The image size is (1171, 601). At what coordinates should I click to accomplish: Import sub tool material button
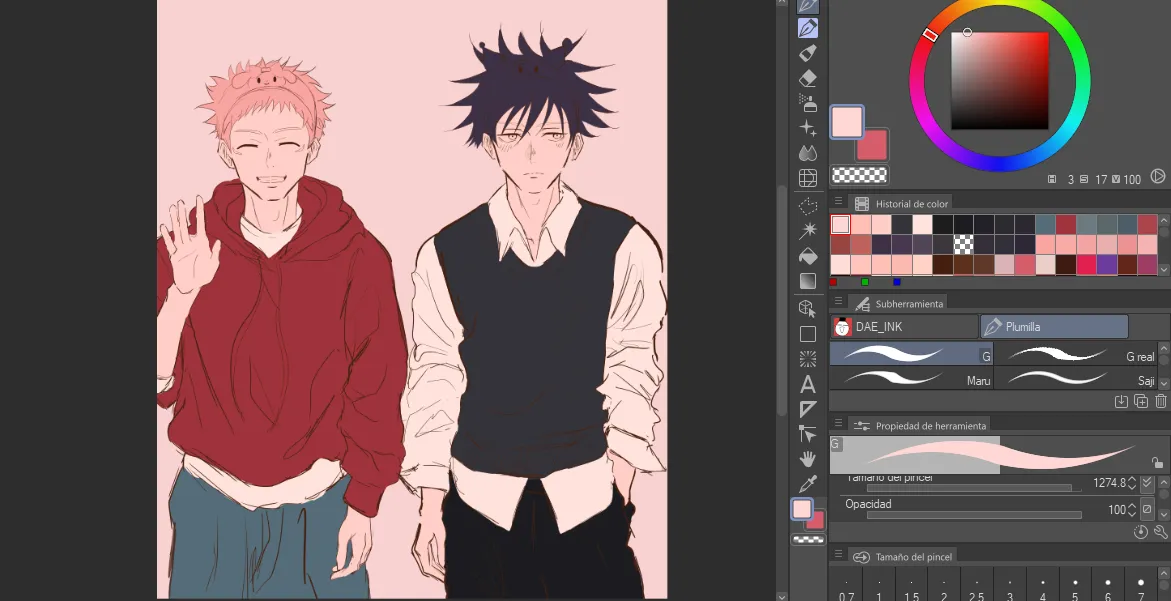pos(1121,402)
